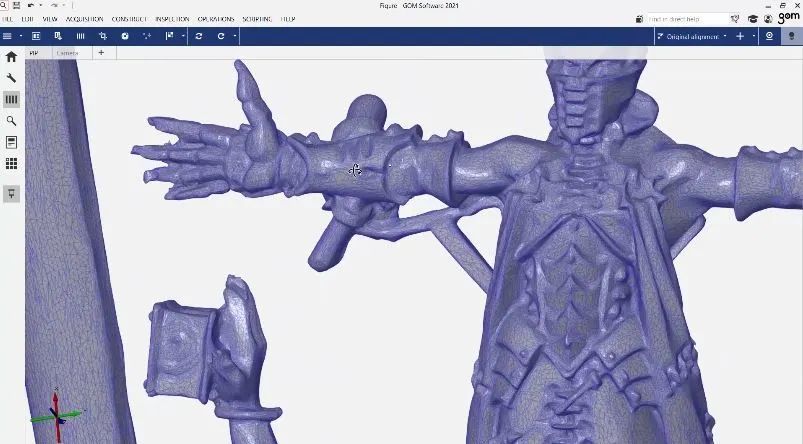Click the user account icon

(x=768, y=19)
